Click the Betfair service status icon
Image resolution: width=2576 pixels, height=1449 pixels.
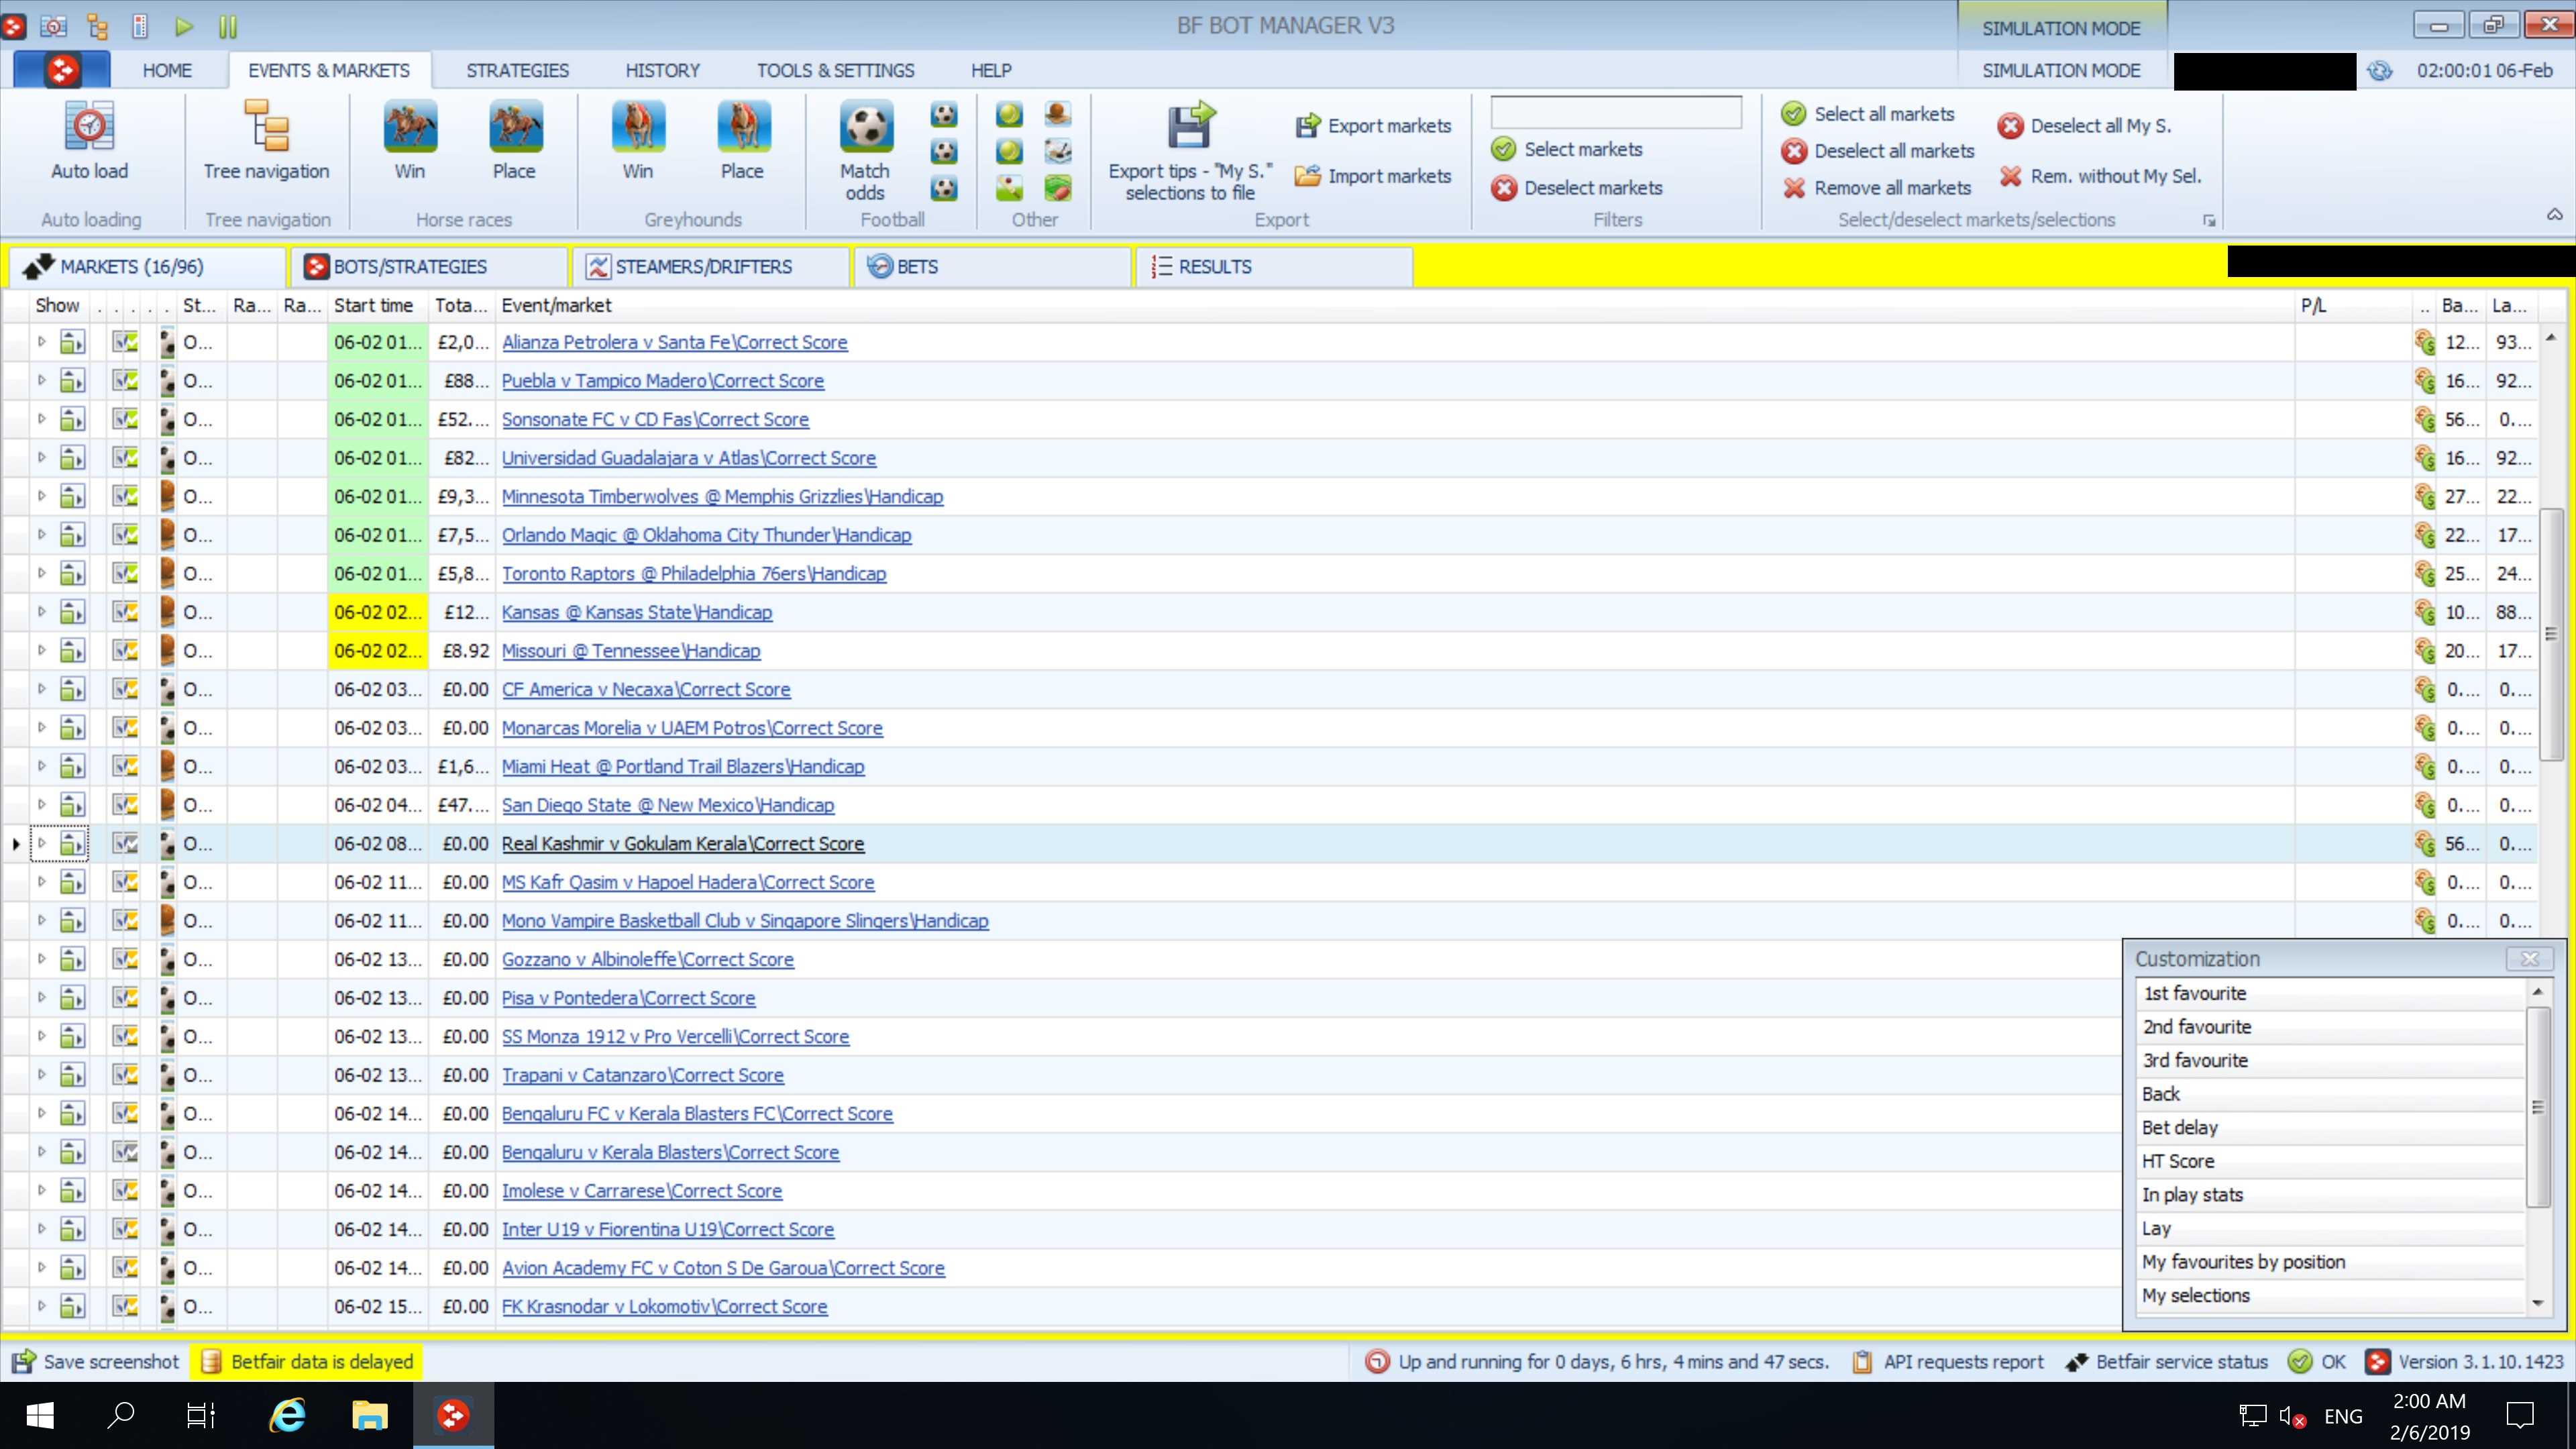coord(2077,1361)
